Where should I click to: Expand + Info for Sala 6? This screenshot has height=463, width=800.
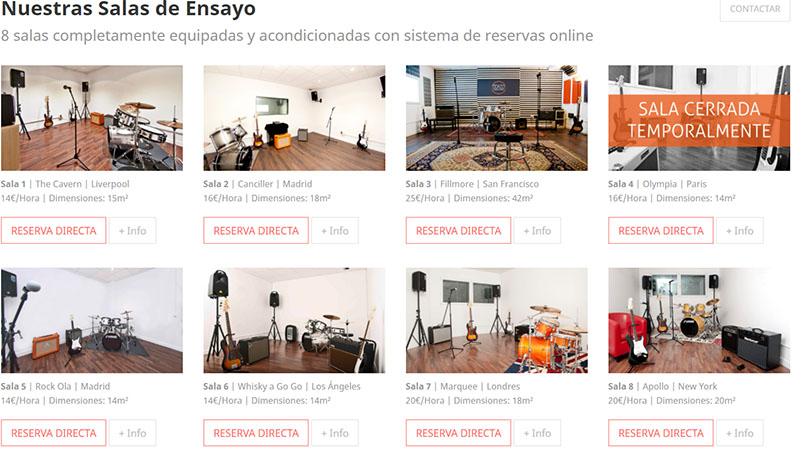point(335,433)
